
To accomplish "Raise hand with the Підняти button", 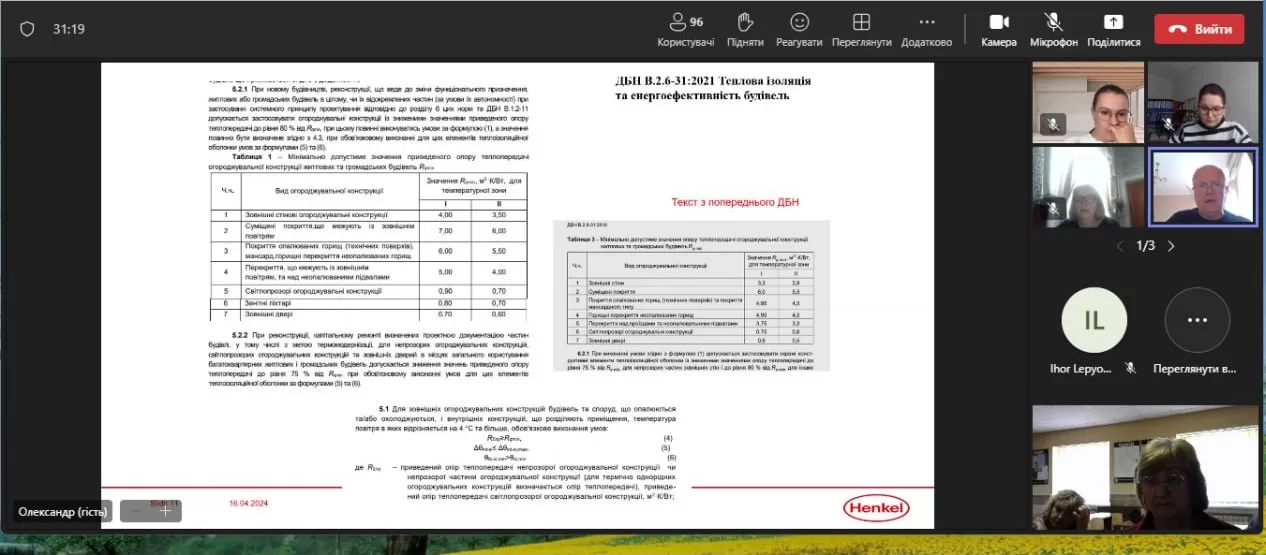I will (745, 28).
